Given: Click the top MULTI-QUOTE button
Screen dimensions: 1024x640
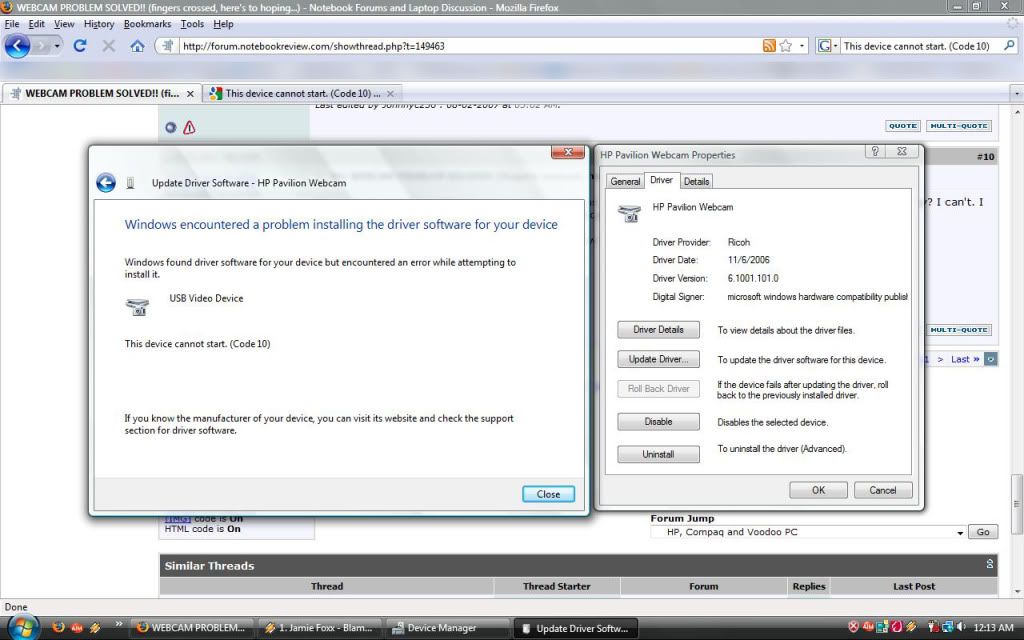Looking at the screenshot, I should click(x=959, y=126).
